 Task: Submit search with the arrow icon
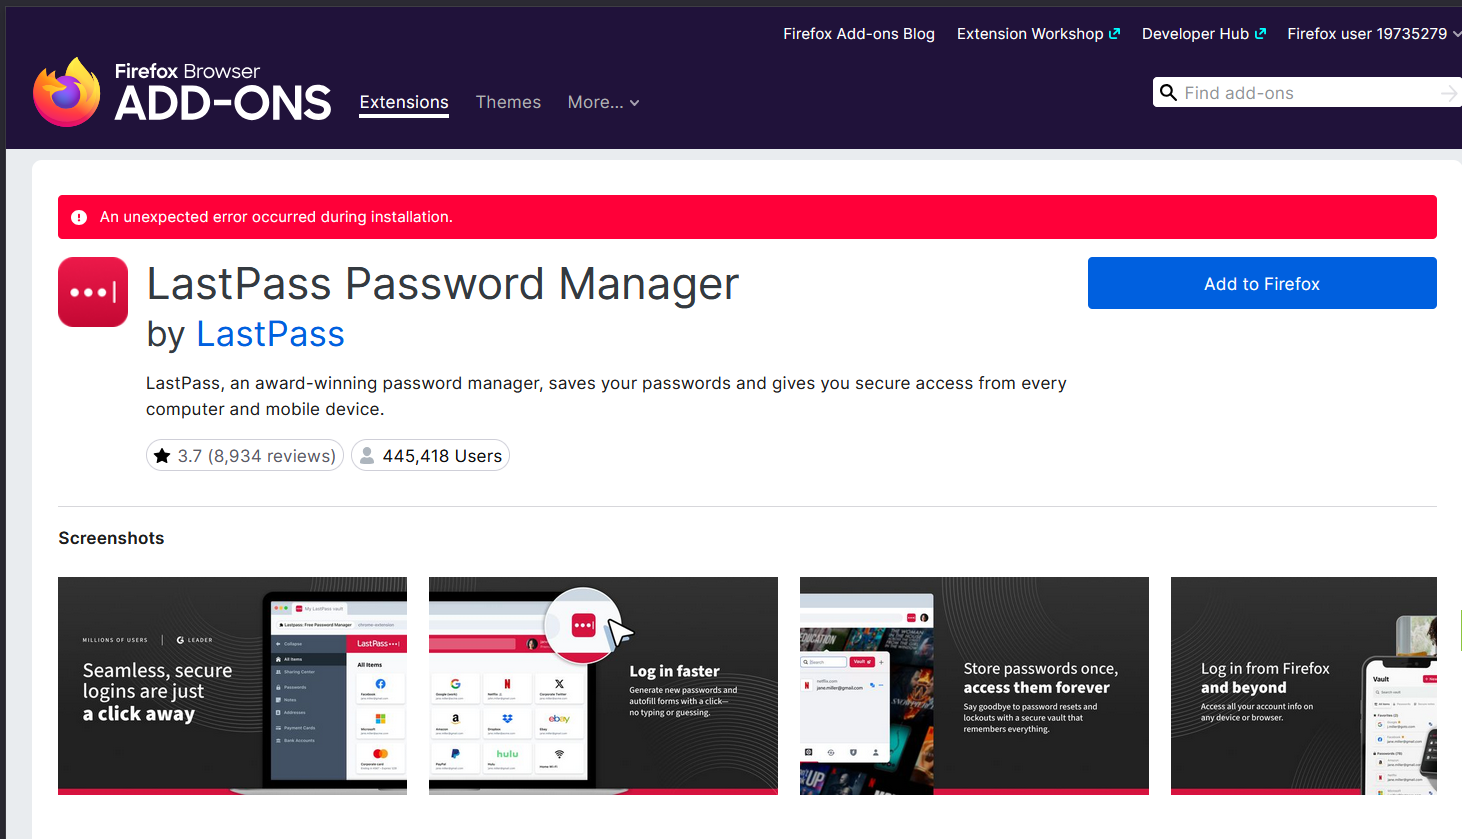pyautogui.click(x=1449, y=93)
